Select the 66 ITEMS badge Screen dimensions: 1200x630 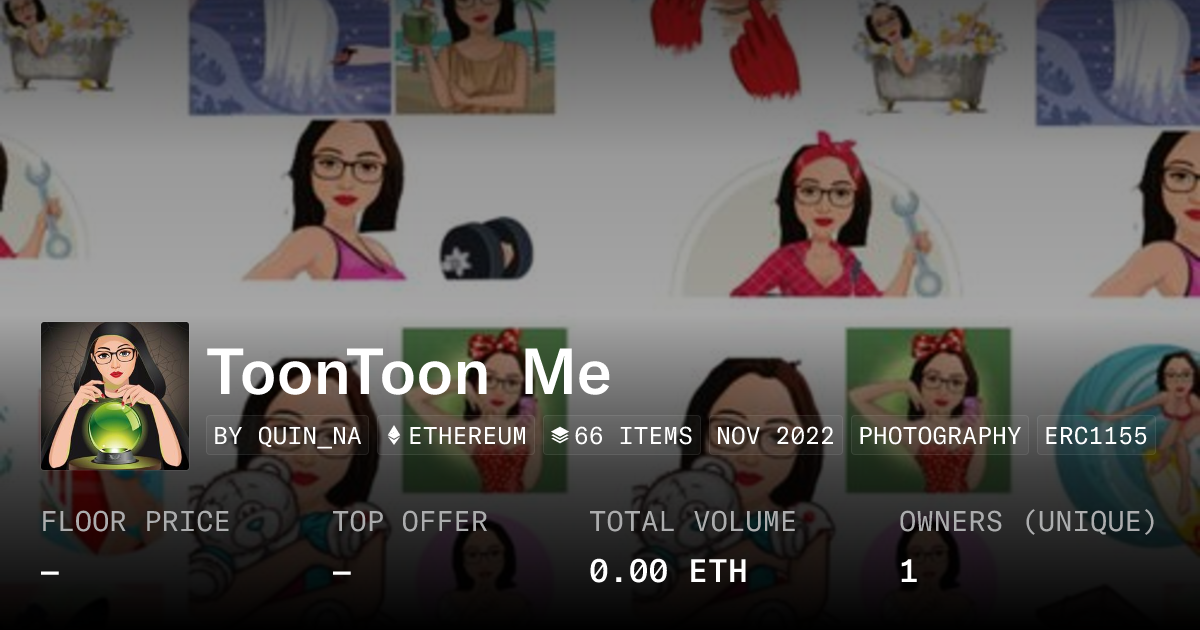tap(622, 436)
